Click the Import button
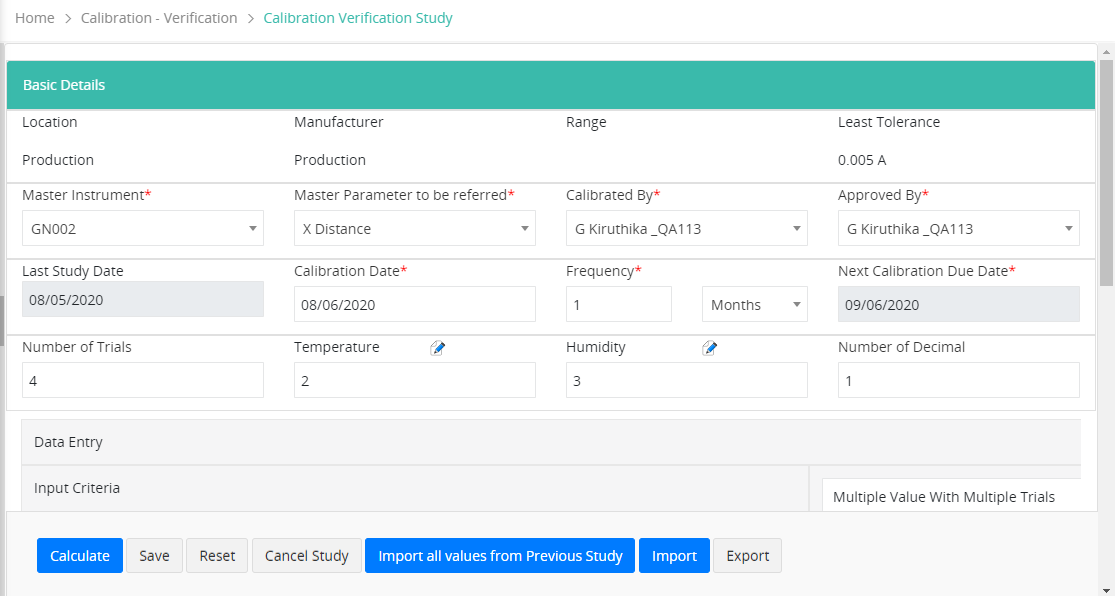 pyautogui.click(x=674, y=555)
